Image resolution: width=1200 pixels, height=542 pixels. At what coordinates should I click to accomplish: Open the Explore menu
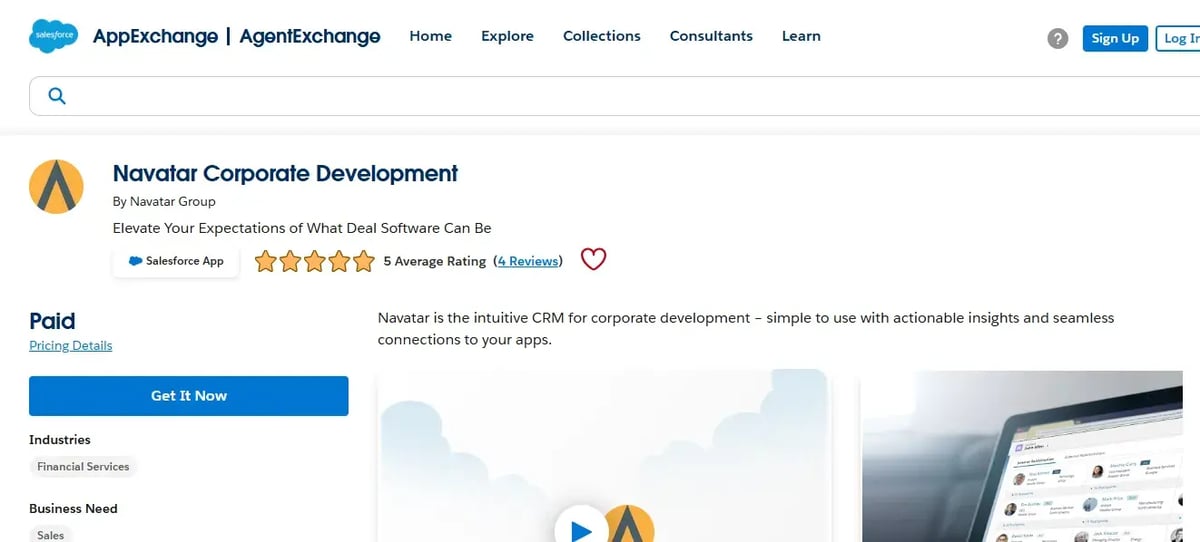(507, 36)
